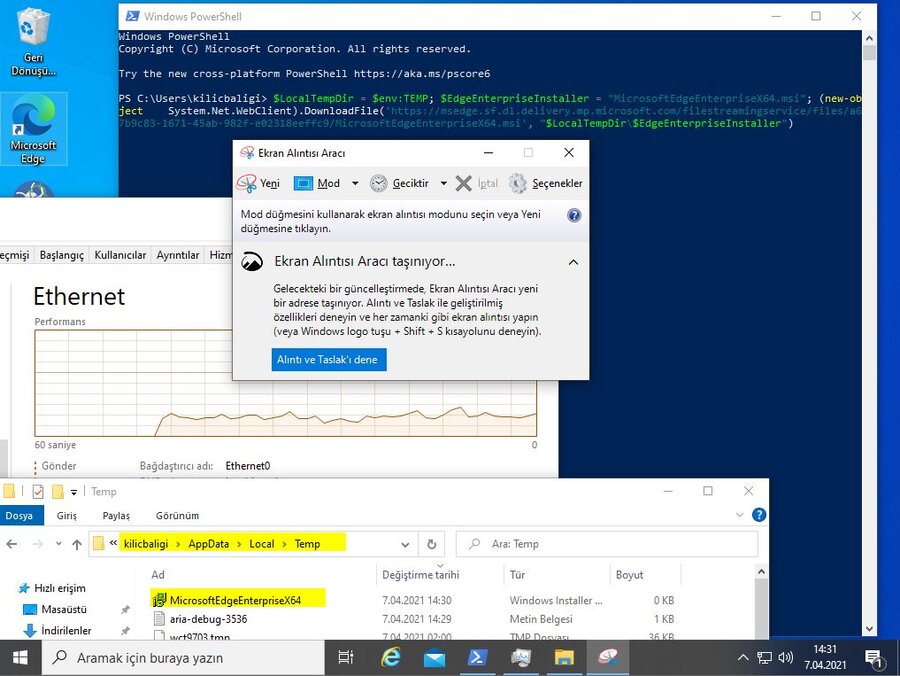Open Seçenekler options in Snipping Tool
This screenshot has height=676, width=900.
pyautogui.click(x=546, y=183)
